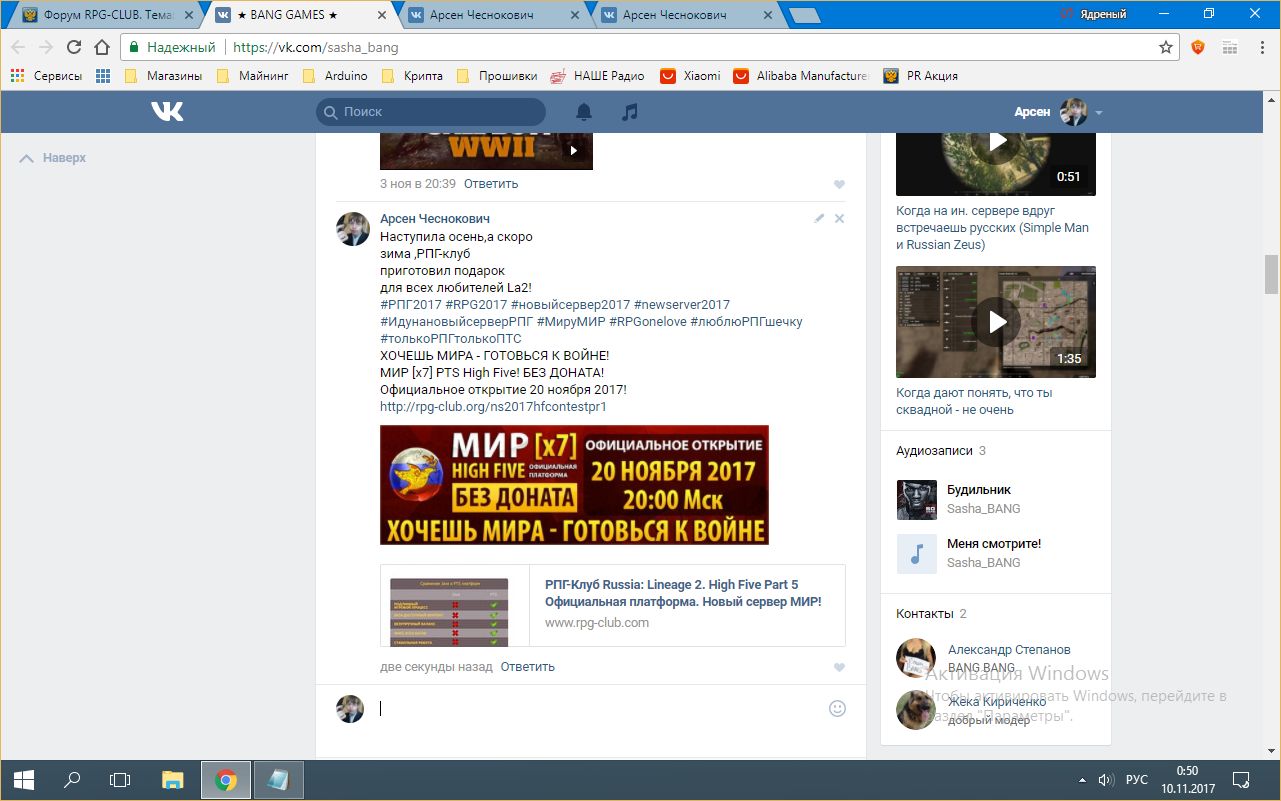
Task: Show hidden tray icons
Action: click(1082, 779)
